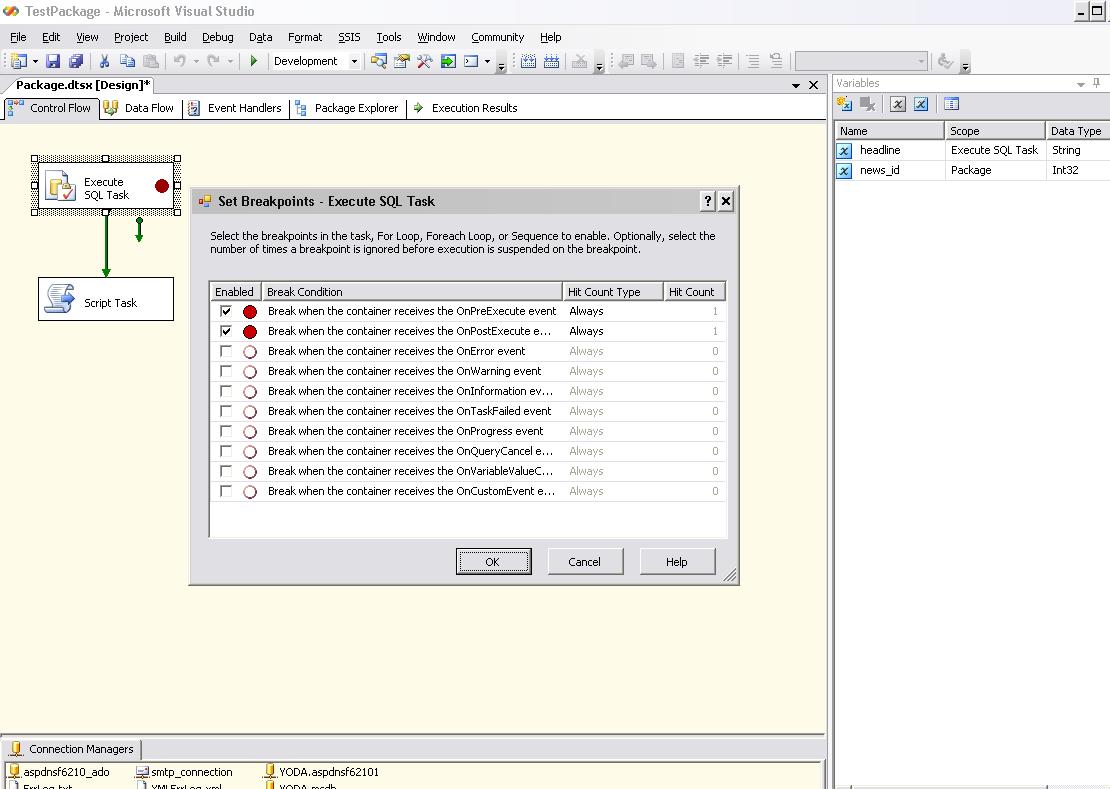Select the headline variable row
The width and height of the screenshot is (1110, 789).
(x=880, y=150)
